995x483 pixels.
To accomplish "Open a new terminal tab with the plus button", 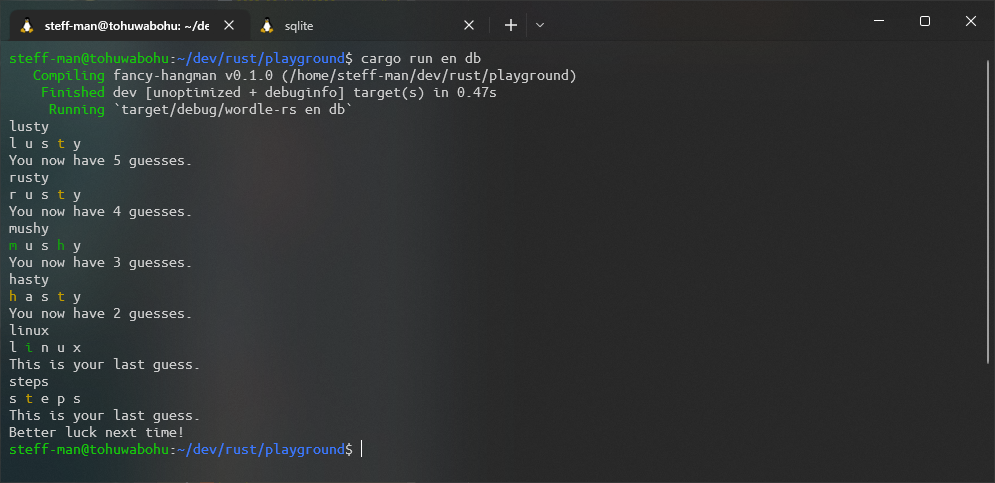I will (510, 25).
